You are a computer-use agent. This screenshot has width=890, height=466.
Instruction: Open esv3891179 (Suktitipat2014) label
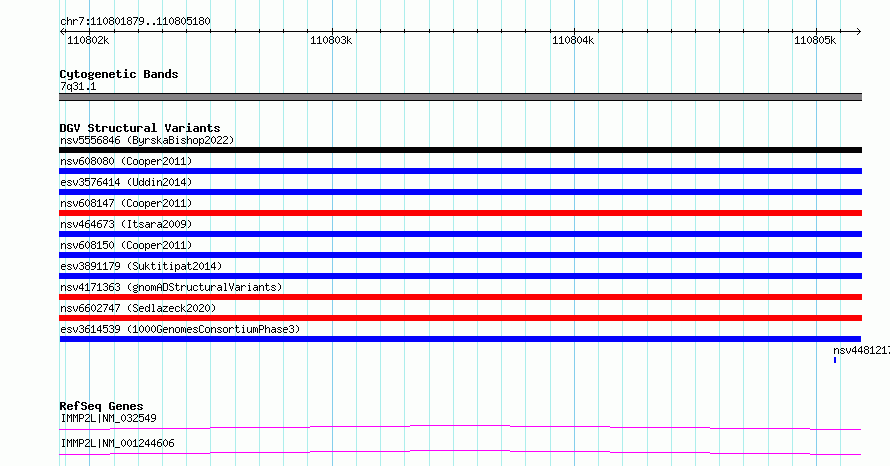[x=141, y=266]
